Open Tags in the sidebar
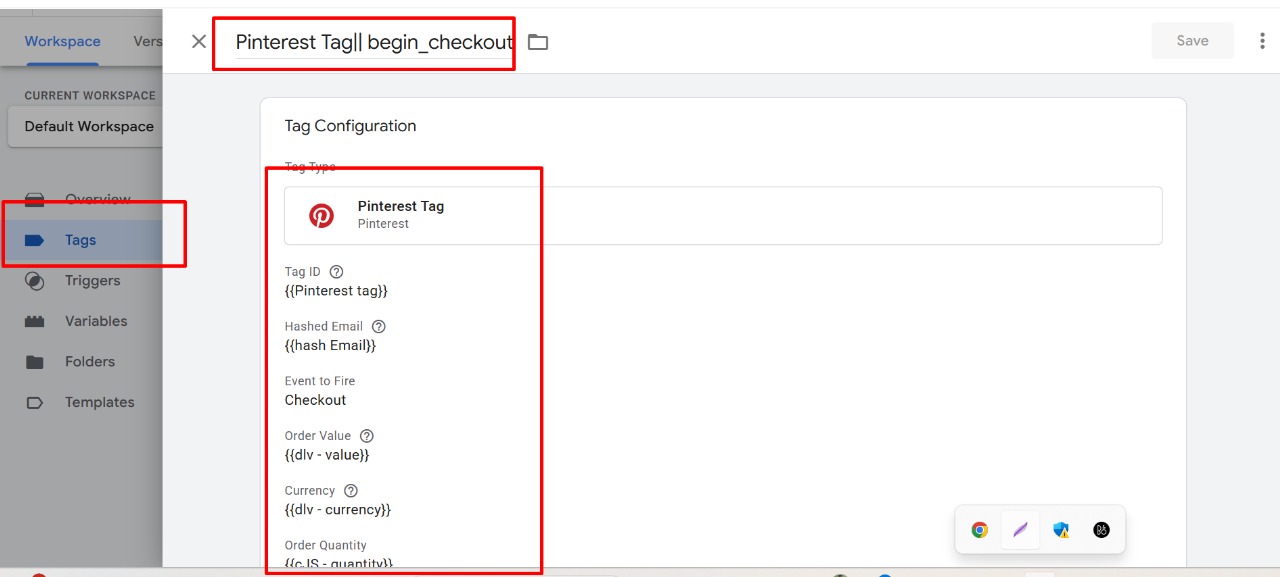 [x=81, y=240]
